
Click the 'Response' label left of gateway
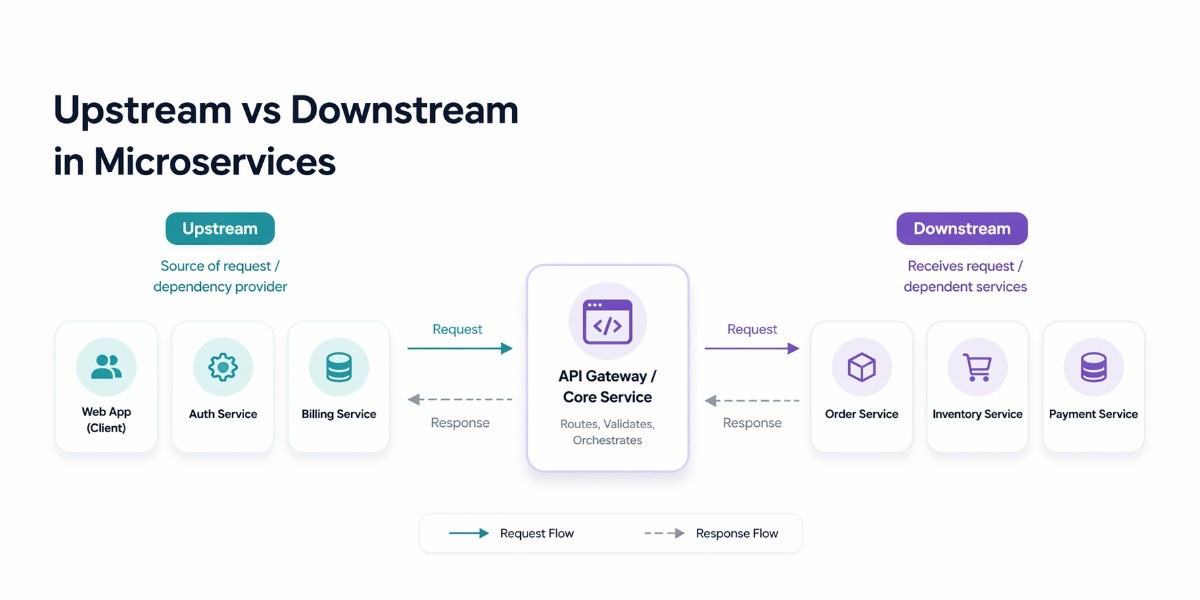(460, 423)
